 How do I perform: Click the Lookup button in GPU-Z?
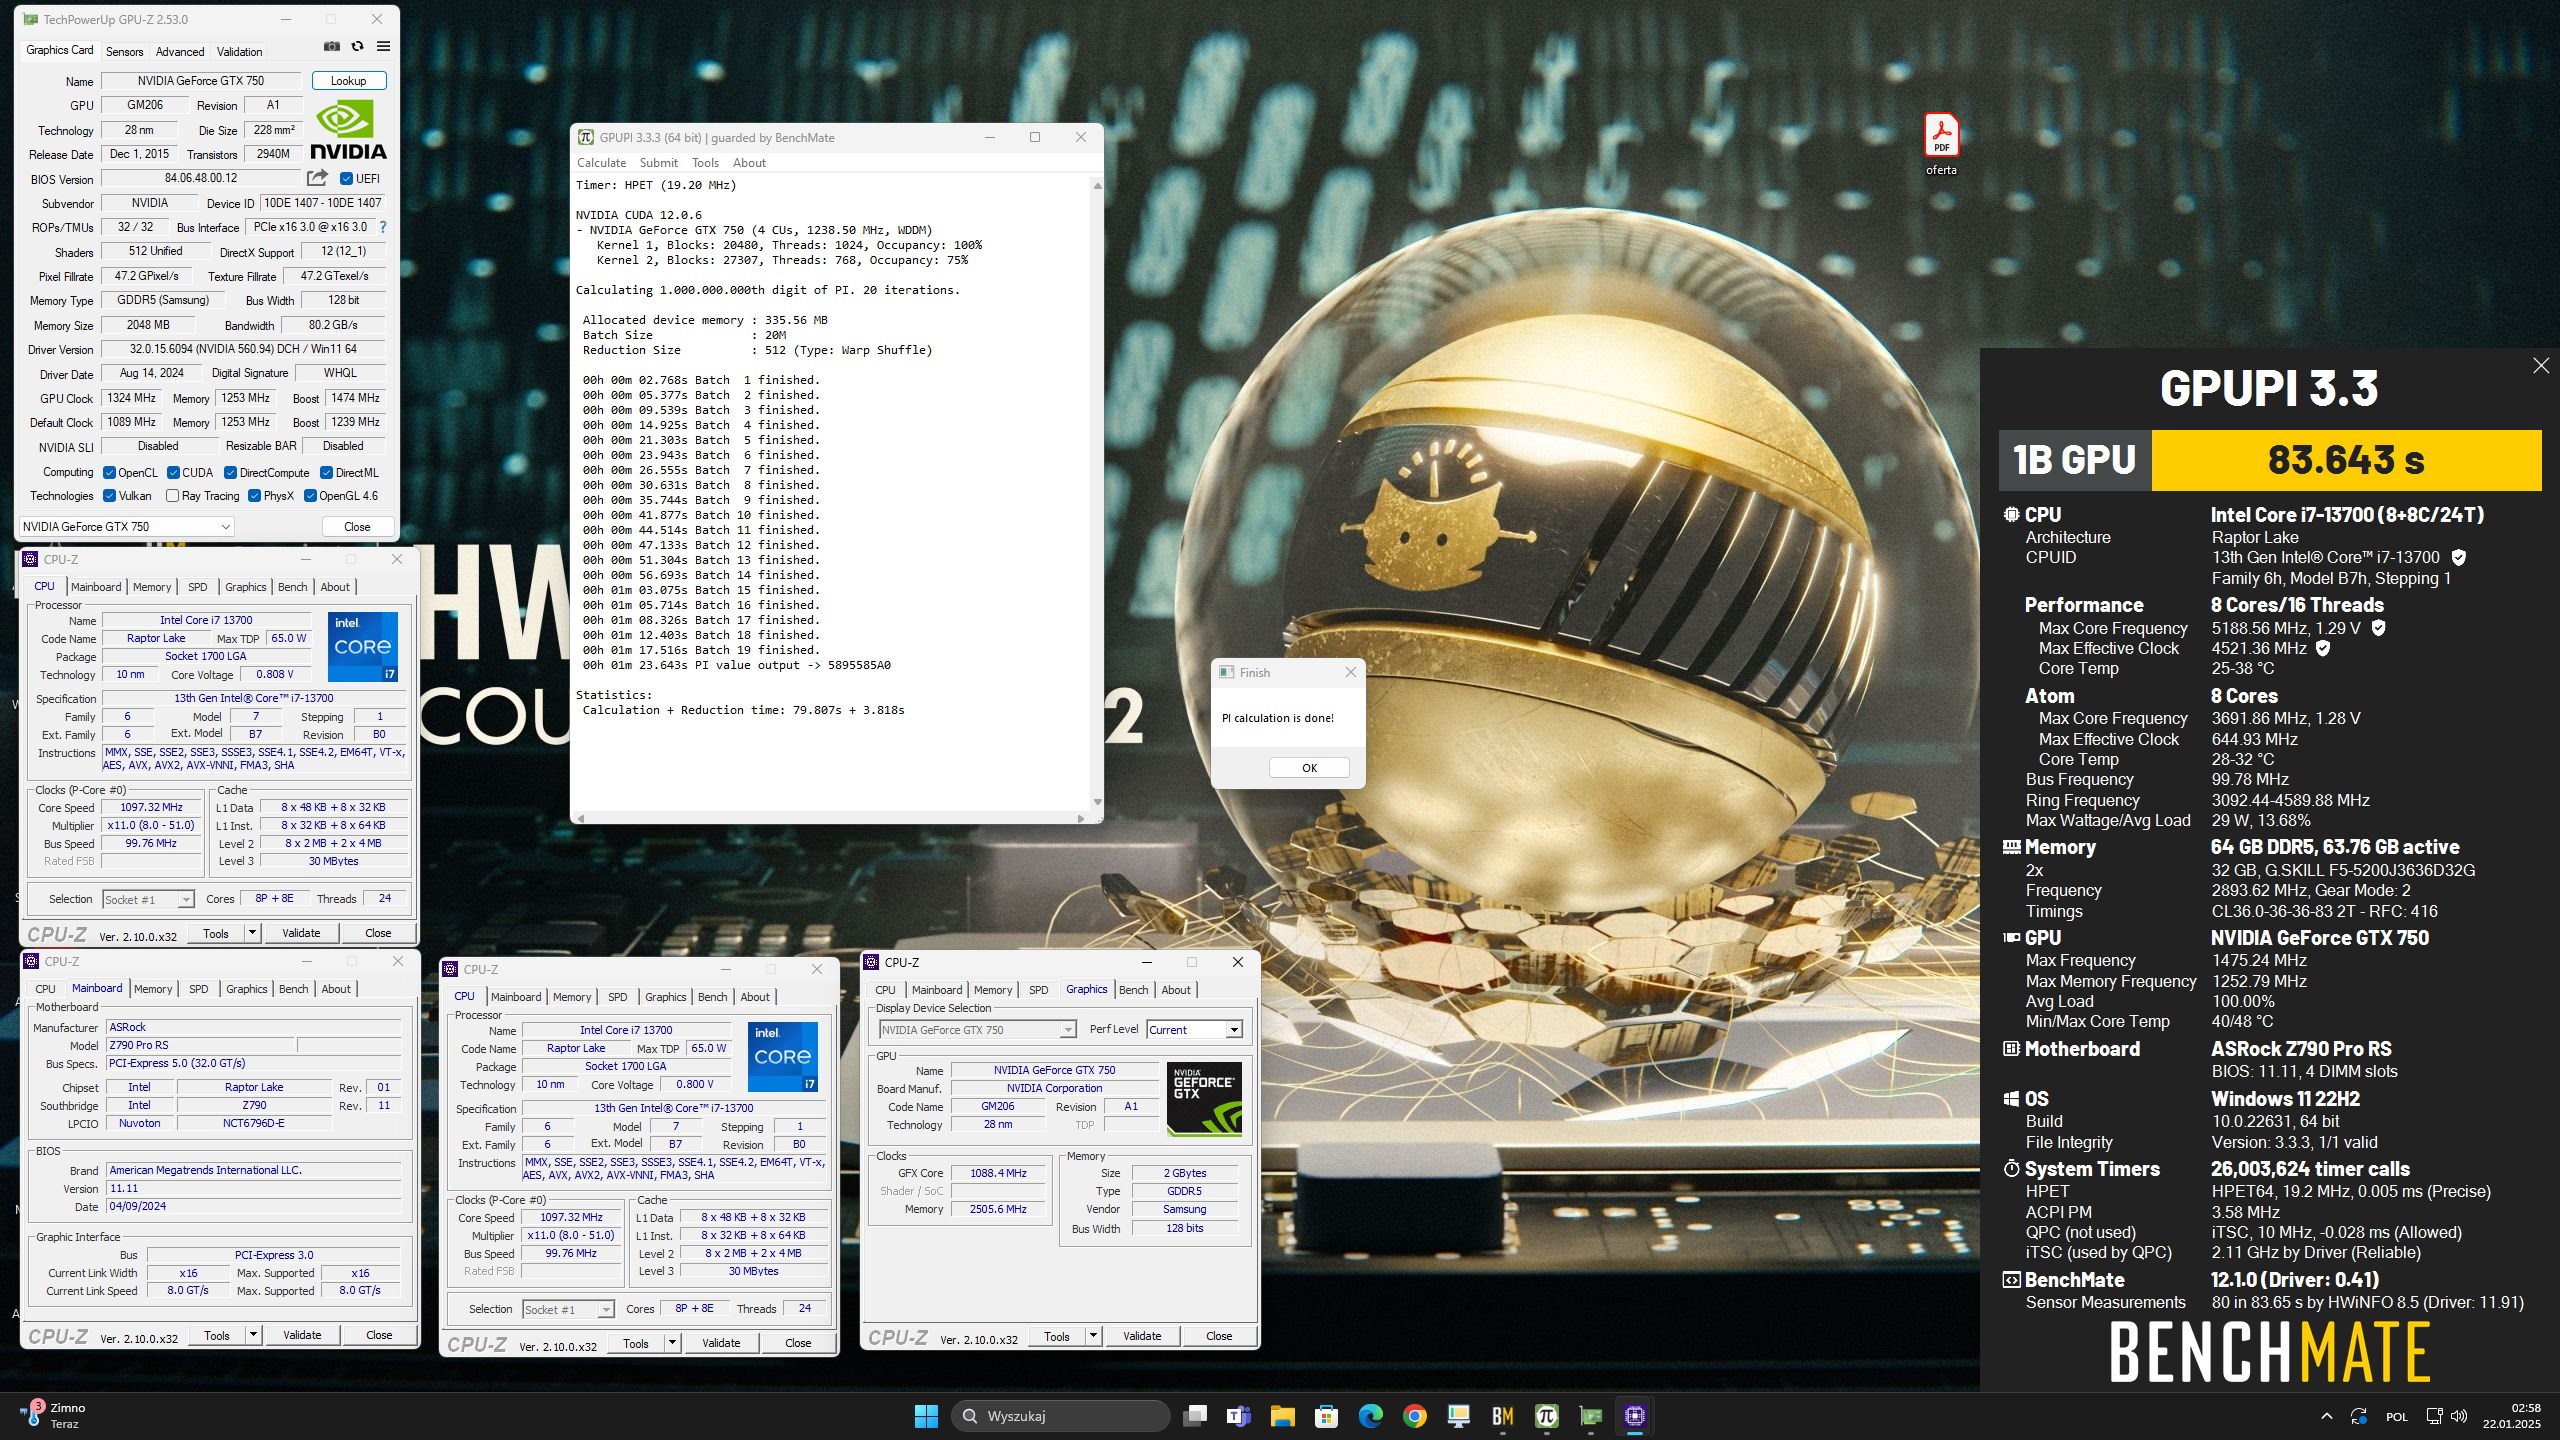[349, 81]
